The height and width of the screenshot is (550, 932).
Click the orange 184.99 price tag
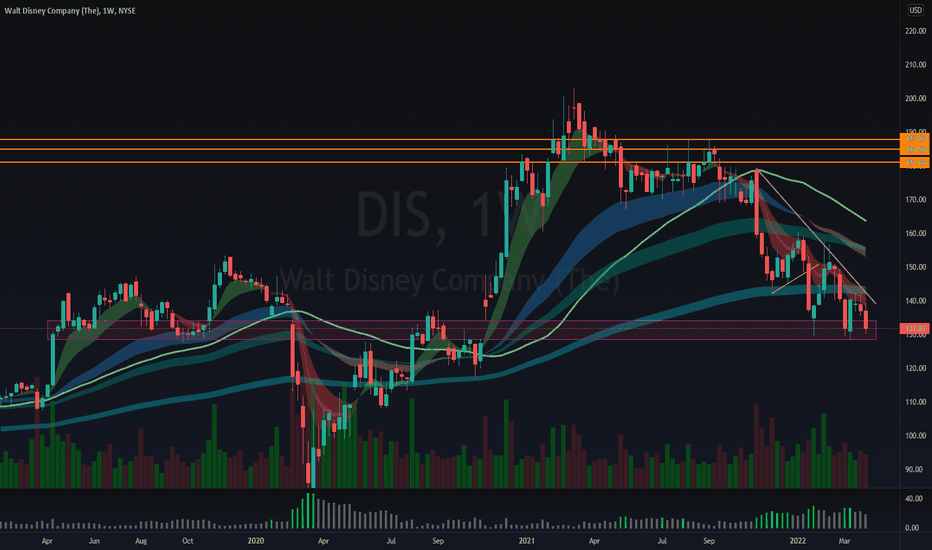(x=915, y=149)
